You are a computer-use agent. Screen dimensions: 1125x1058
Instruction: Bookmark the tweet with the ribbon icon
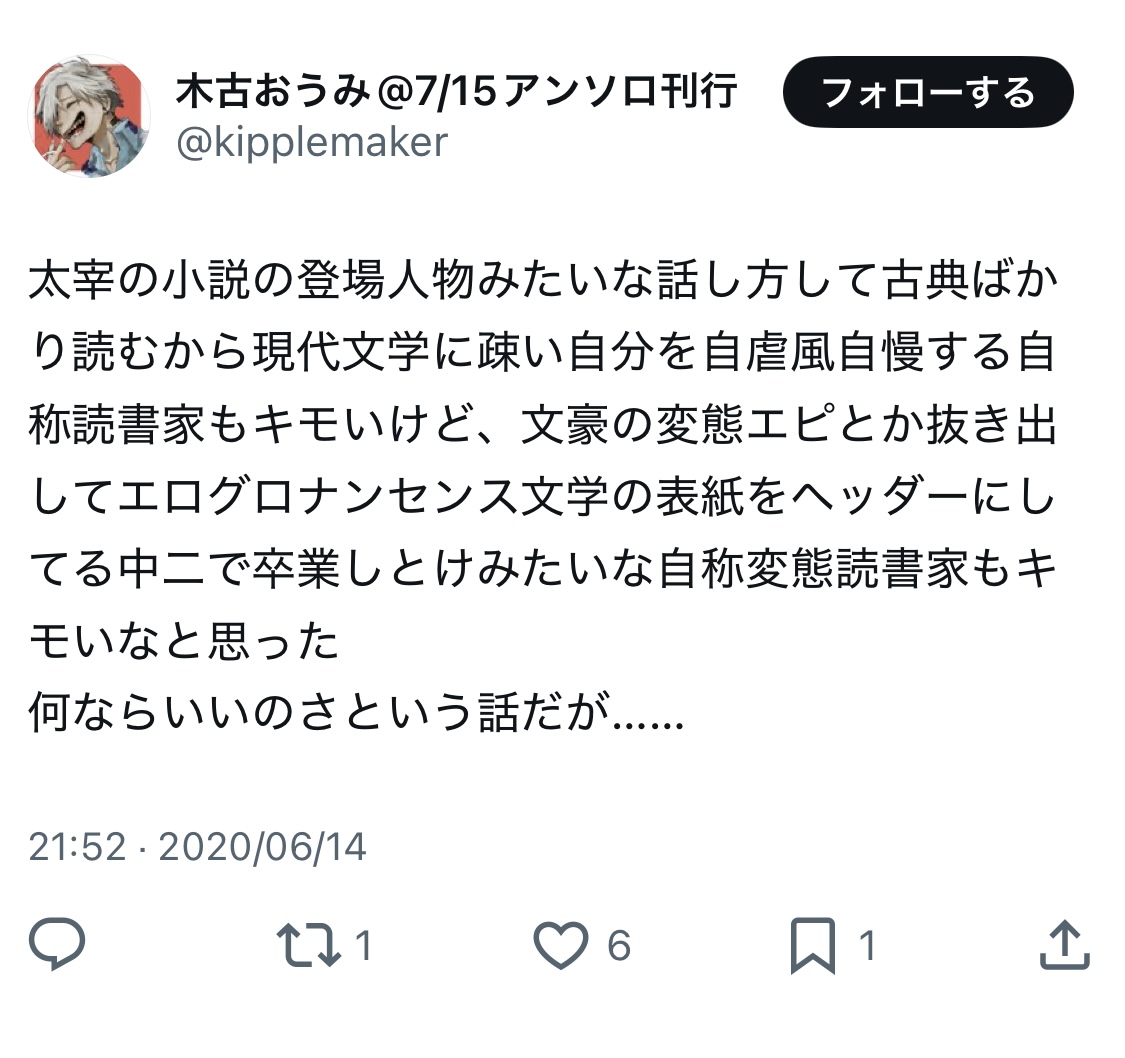pyautogui.click(x=812, y=945)
